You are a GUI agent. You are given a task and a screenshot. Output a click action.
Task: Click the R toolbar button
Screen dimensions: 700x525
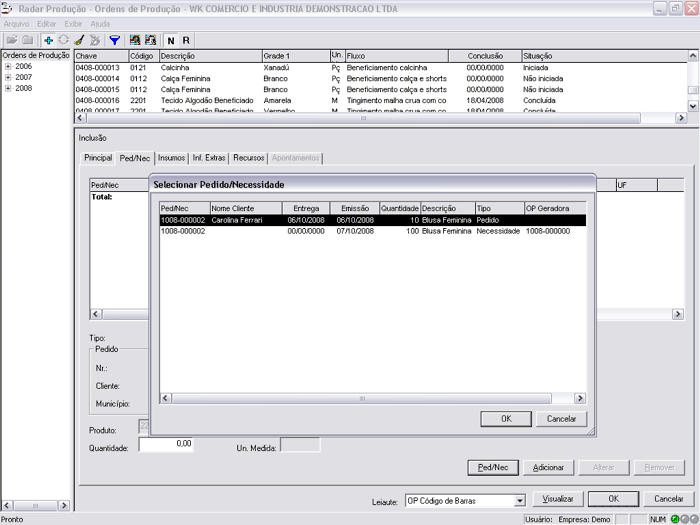pyautogui.click(x=186, y=40)
